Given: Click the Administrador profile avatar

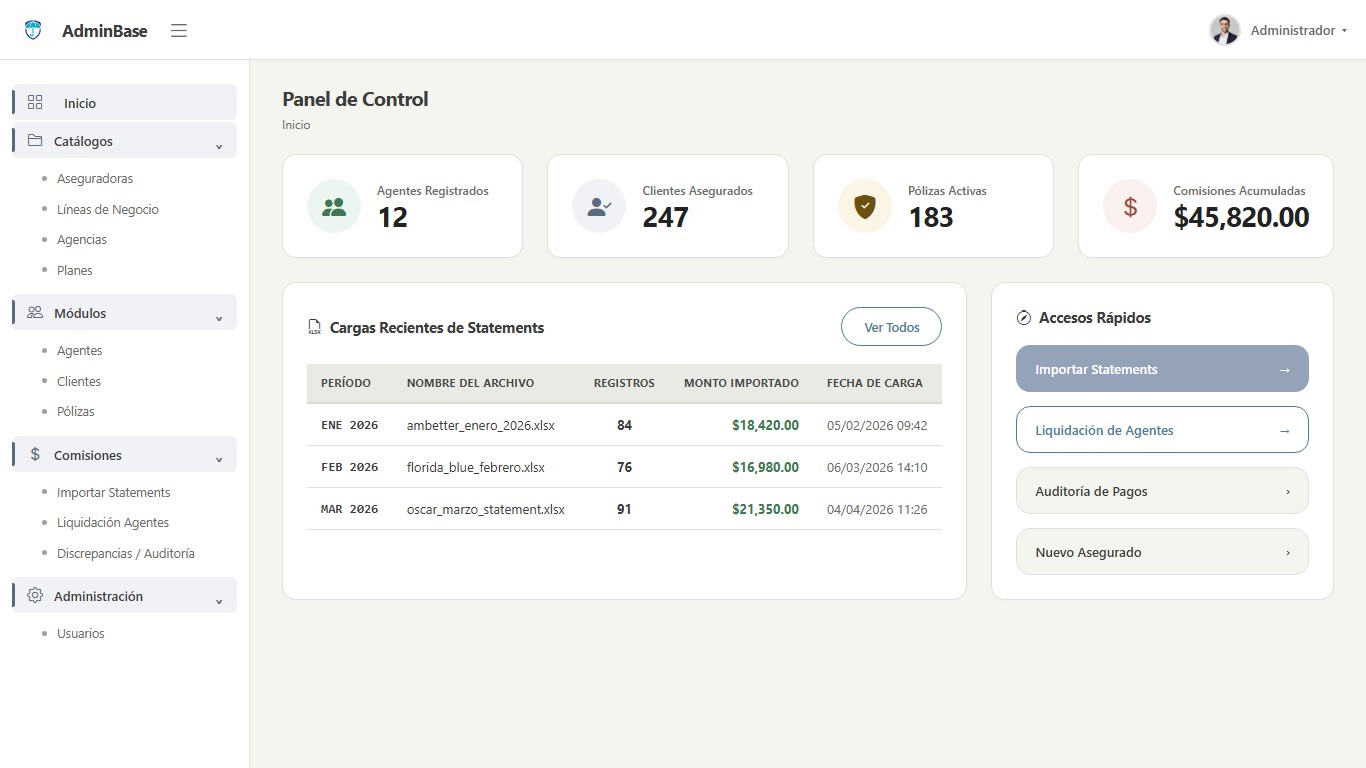Looking at the screenshot, I should [1224, 30].
